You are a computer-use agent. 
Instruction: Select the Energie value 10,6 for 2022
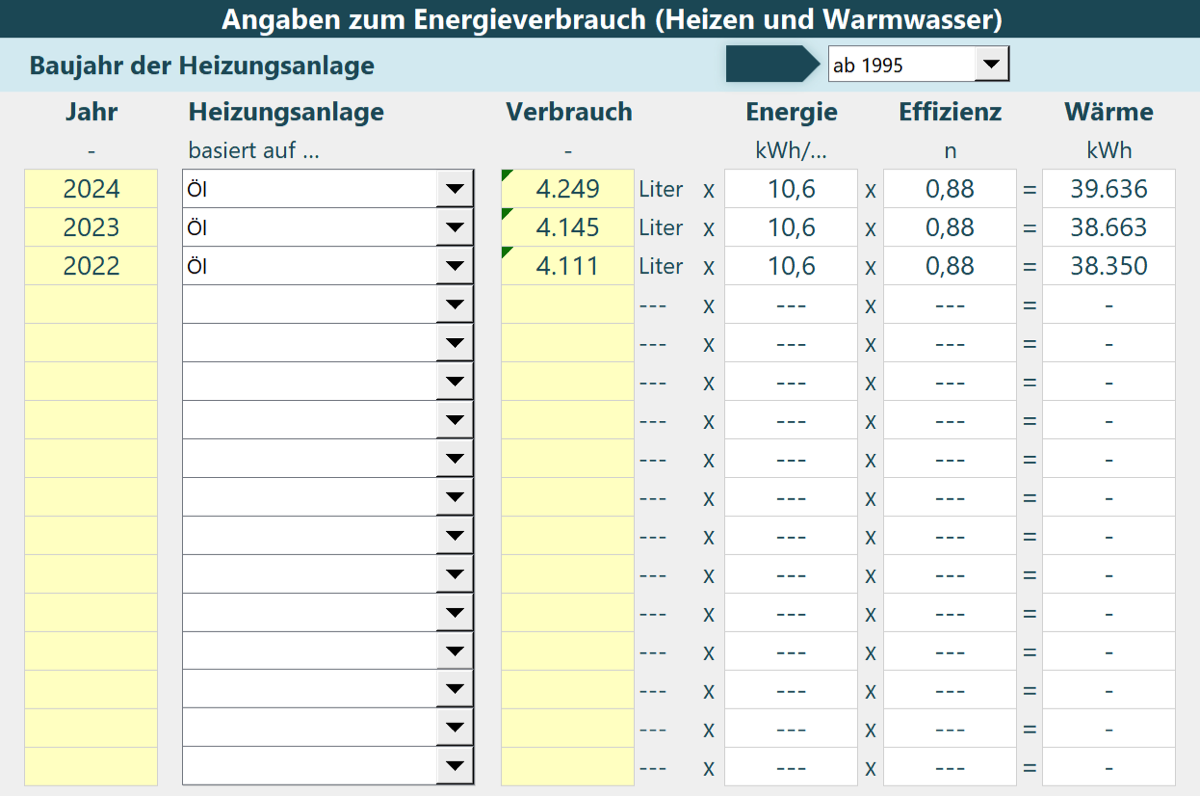pos(791,266)
